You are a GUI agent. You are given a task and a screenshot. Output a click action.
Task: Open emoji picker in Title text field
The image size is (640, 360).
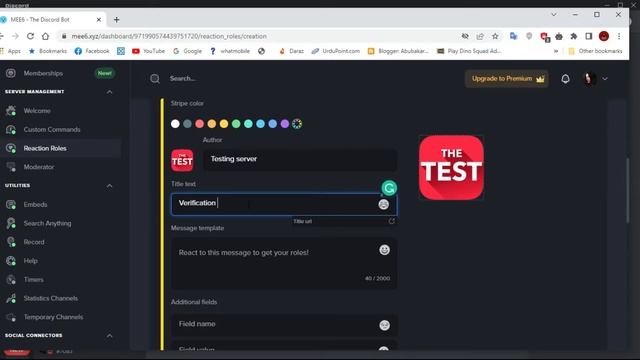click(x=383, y=204)
